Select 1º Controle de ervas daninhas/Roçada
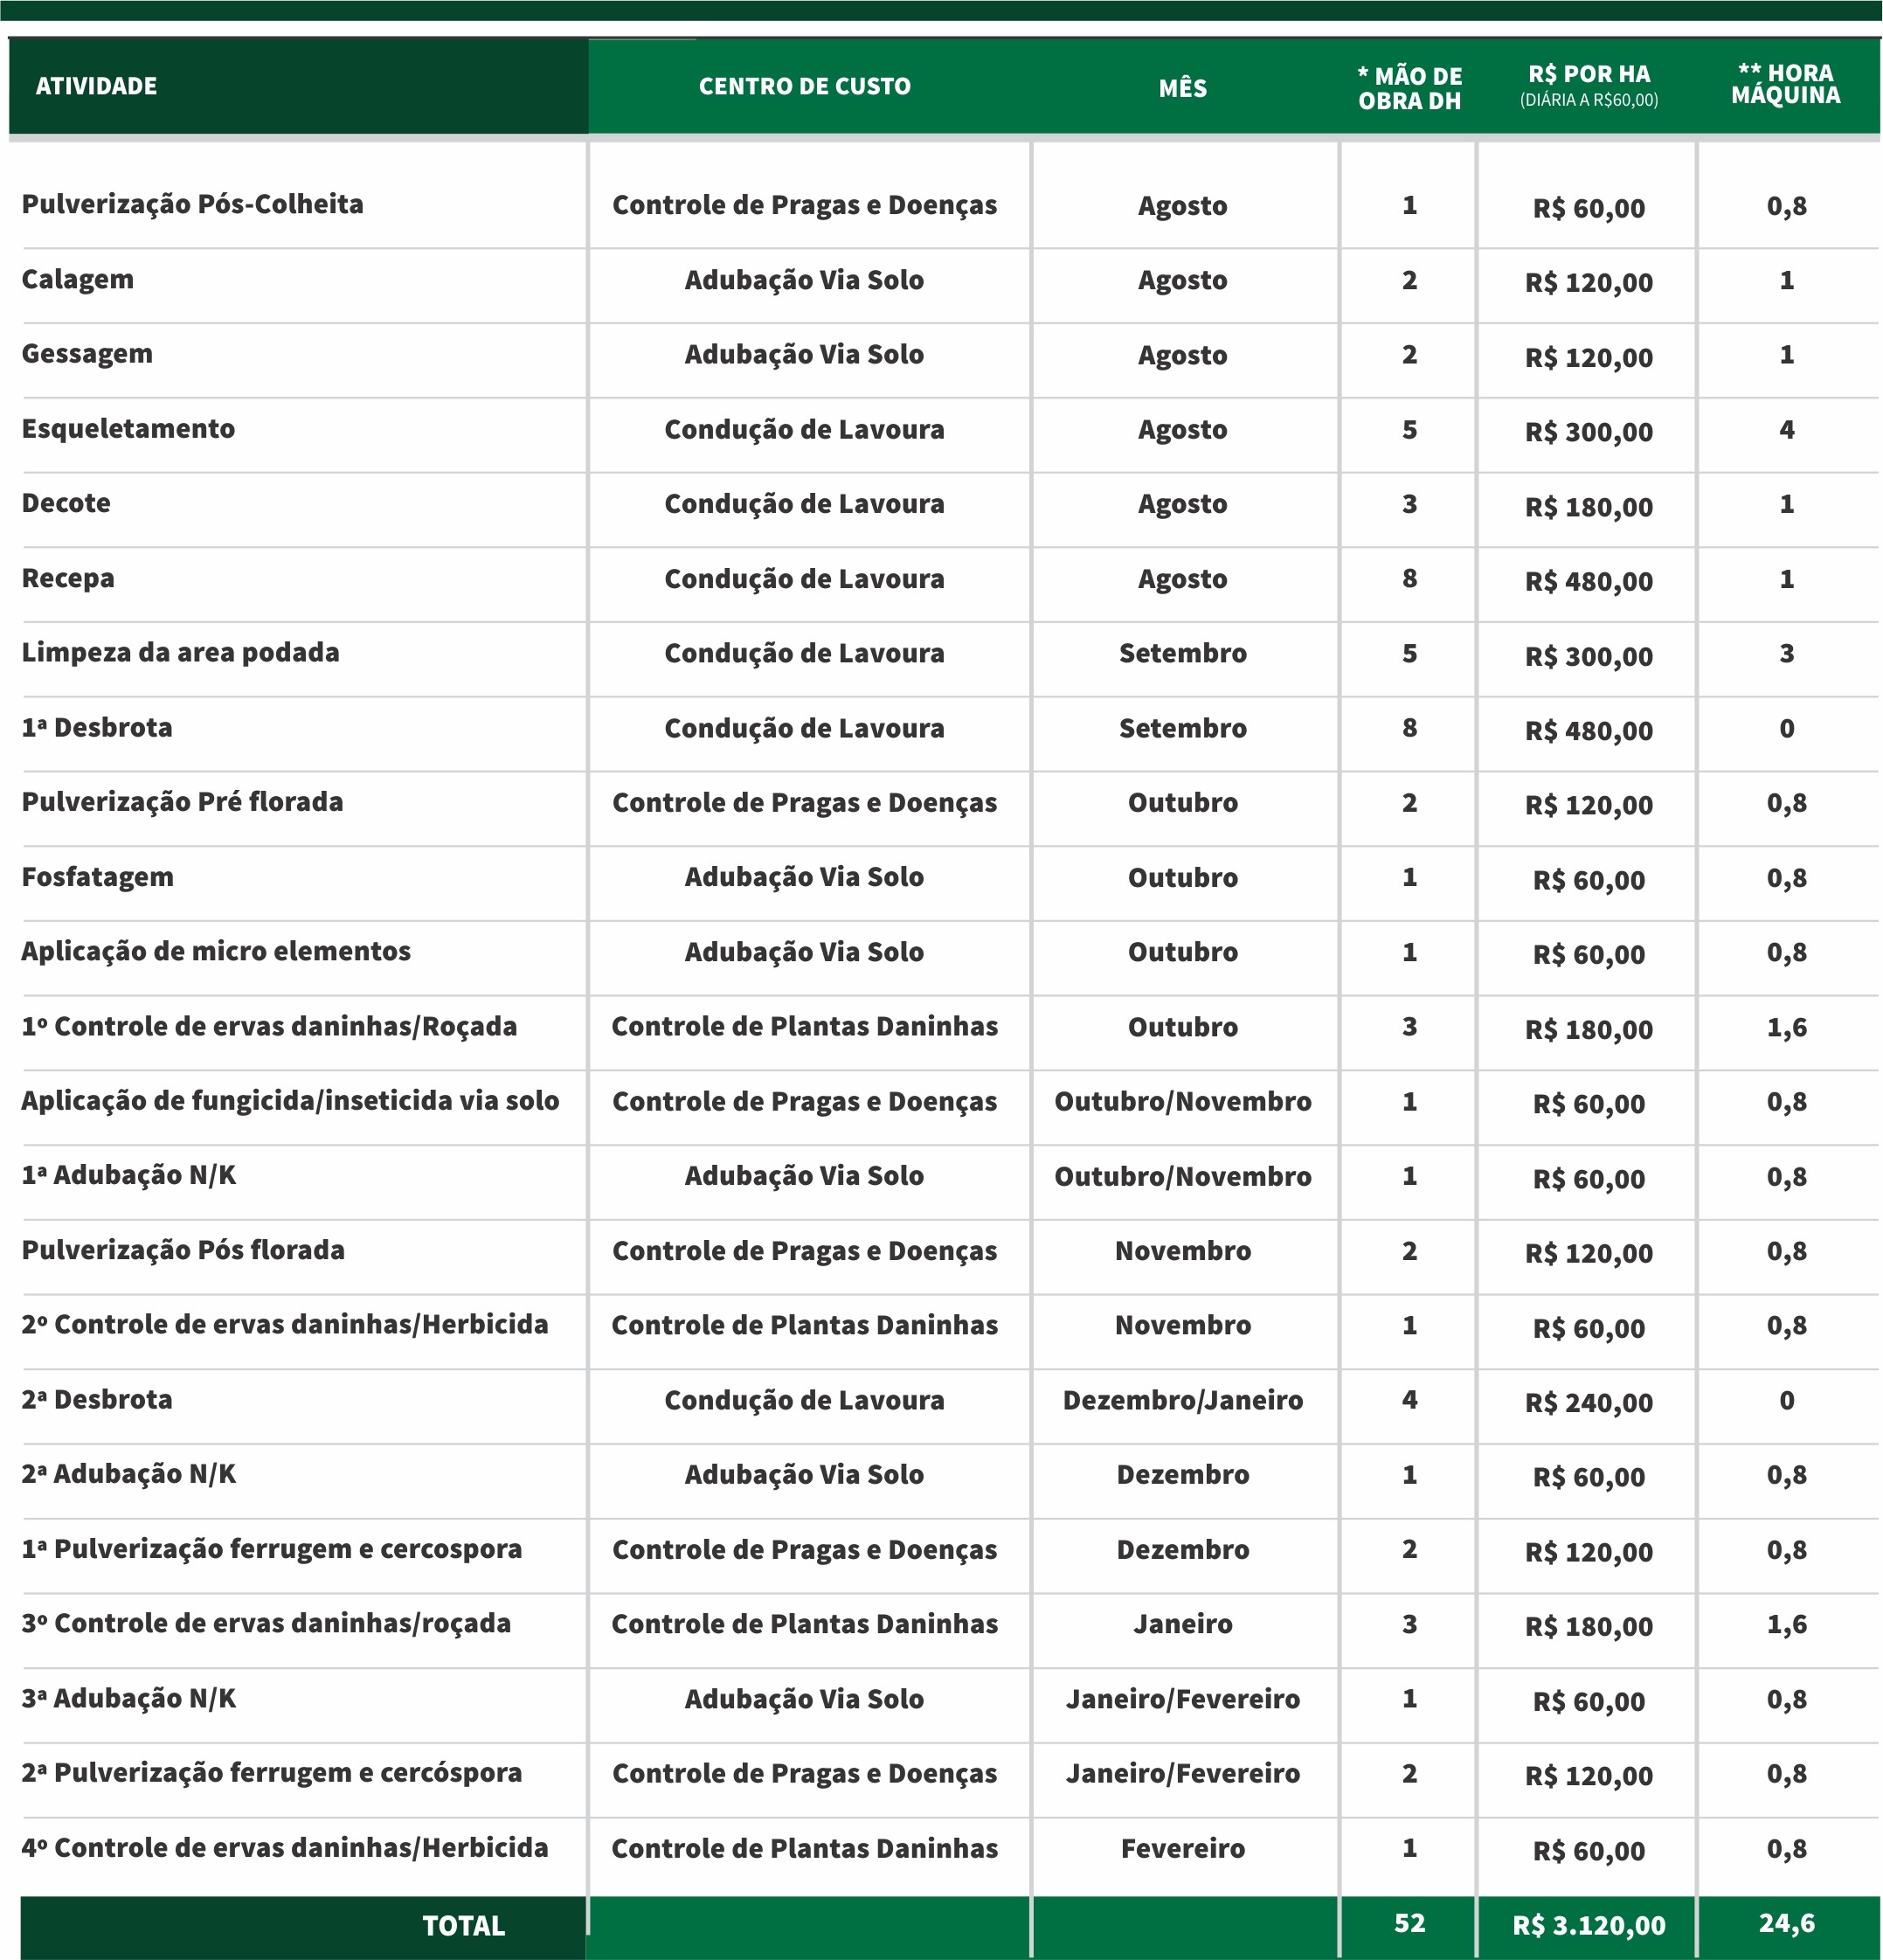Viewport: 1883px width, 1960px height. 269,1026
